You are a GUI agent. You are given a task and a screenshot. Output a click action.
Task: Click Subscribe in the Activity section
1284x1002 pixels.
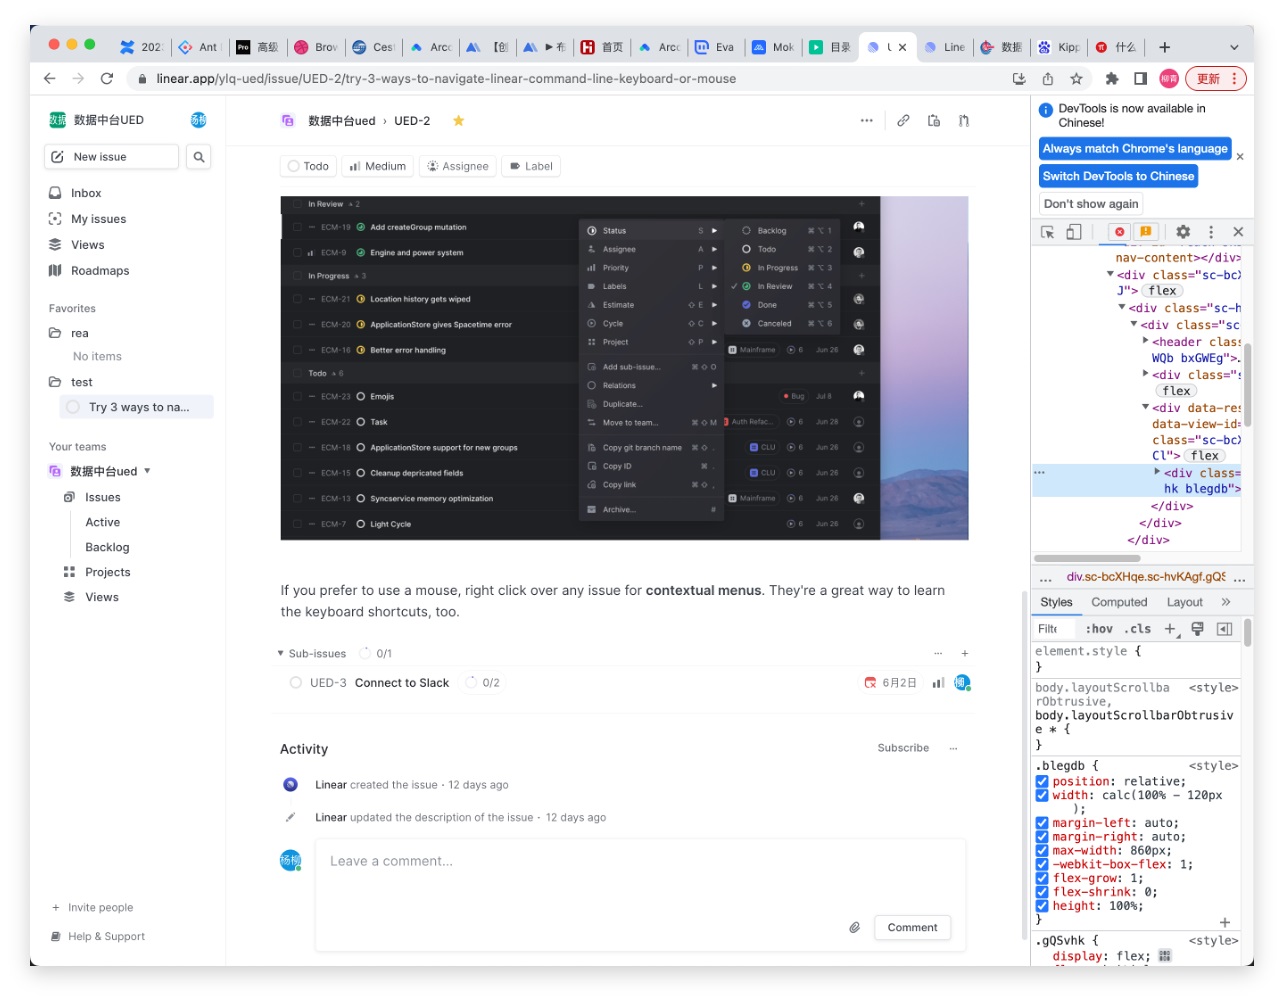tap(903, 748)
